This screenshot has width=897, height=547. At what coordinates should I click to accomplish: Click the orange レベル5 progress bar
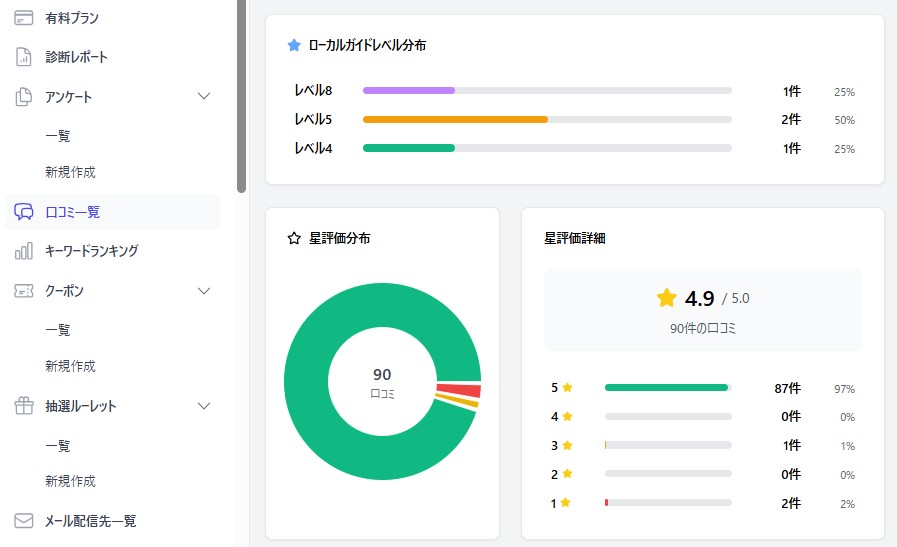(455, 119)
